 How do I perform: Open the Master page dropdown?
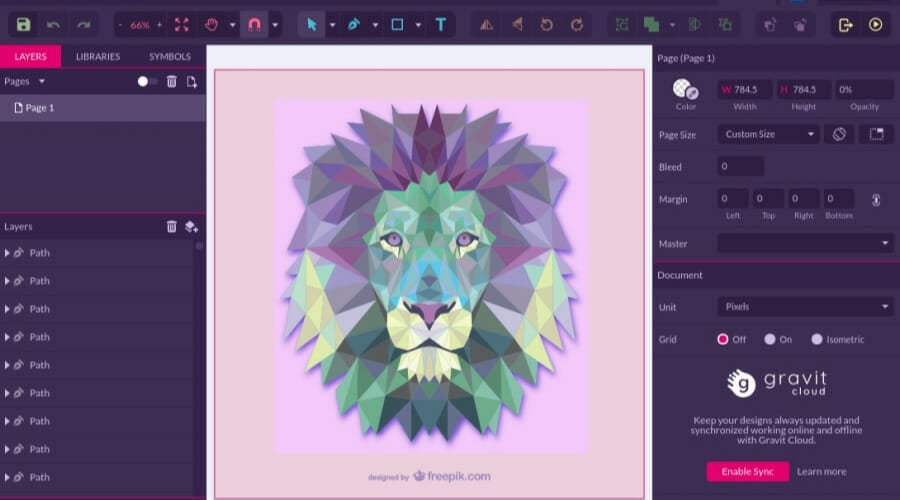pyautogui.click(x=805, y=243)
